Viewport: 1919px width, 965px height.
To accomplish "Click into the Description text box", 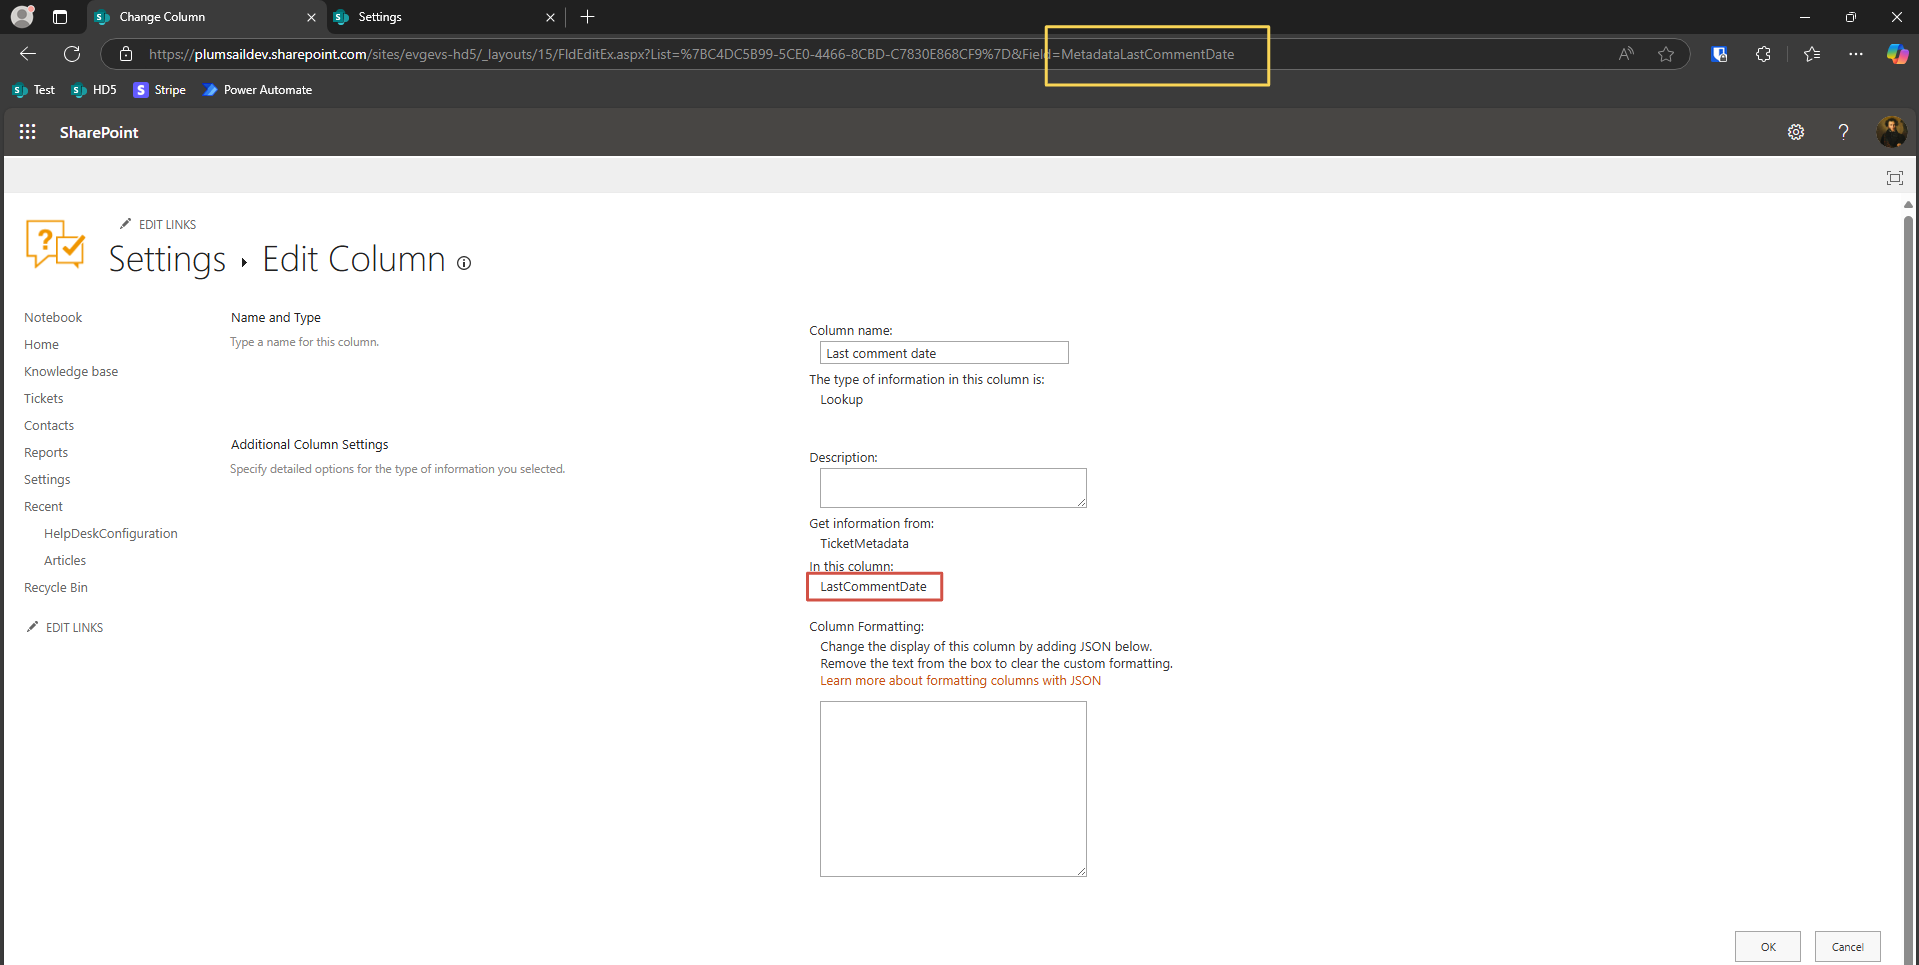I will tap(952, 487).
